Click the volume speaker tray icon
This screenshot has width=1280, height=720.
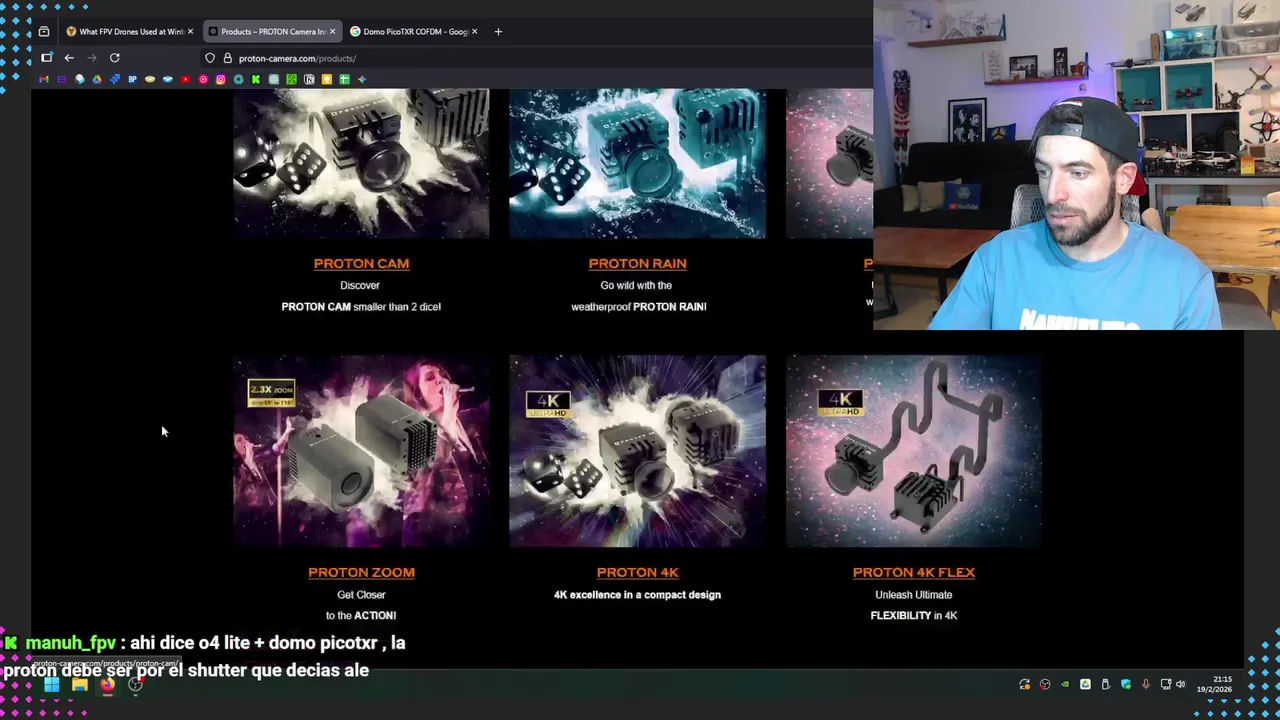pyautogui.click(x=1181, y=685)
